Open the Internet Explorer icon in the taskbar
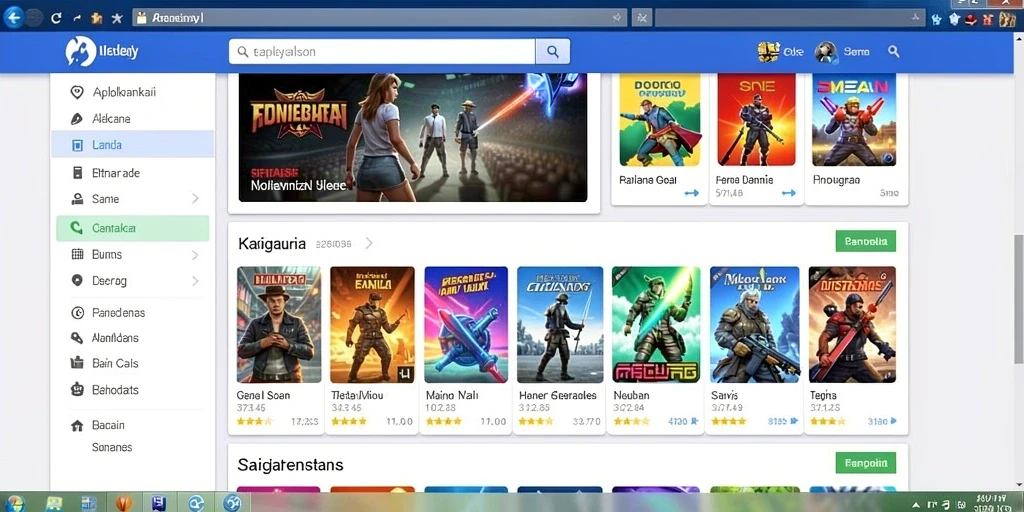 pyautogui.click(x=196, y=503)
